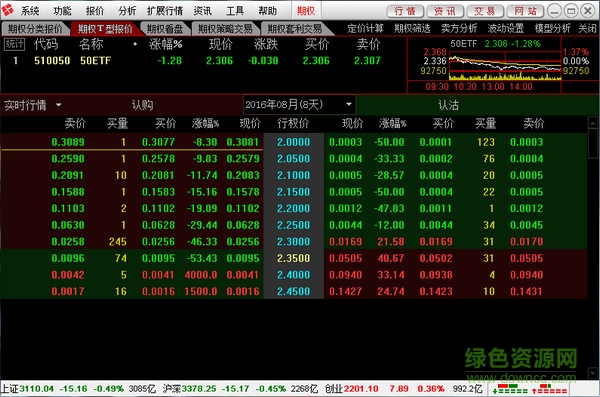This screenshot has width=600, height=397.
Task: Switch to 期权套利交易 tab
Action: click(295, 28)
